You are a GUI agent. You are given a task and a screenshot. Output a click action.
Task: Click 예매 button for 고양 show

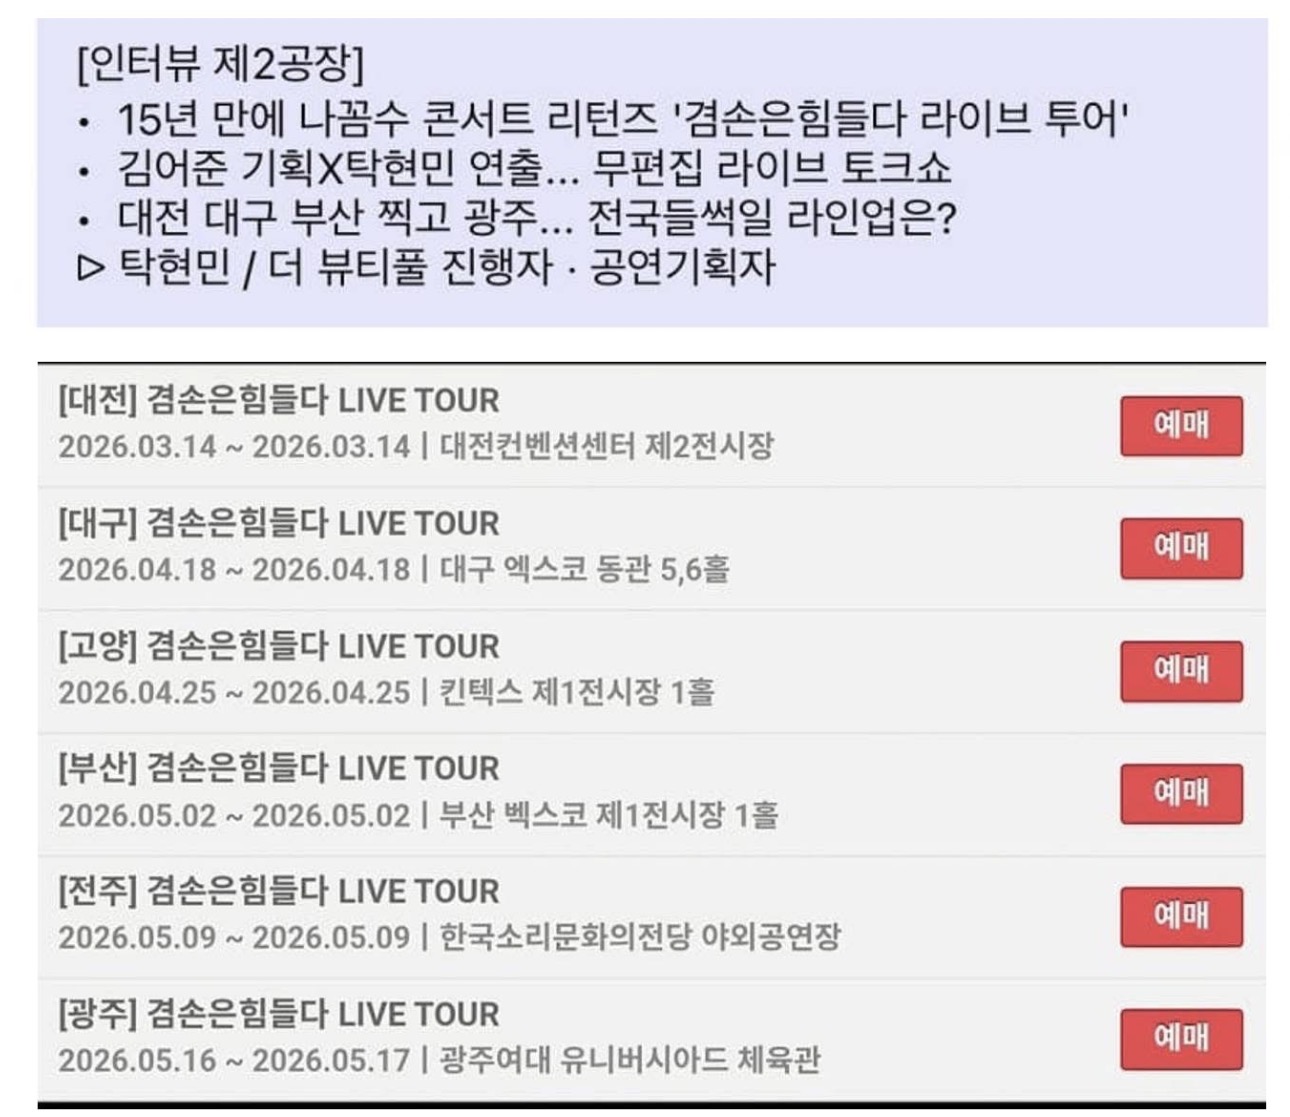point(1181,671)
